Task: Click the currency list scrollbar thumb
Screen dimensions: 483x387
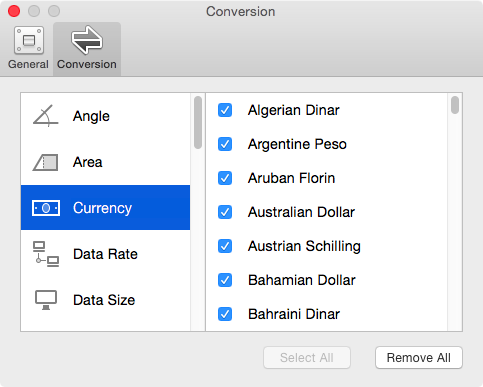Action: click(455, 105)
